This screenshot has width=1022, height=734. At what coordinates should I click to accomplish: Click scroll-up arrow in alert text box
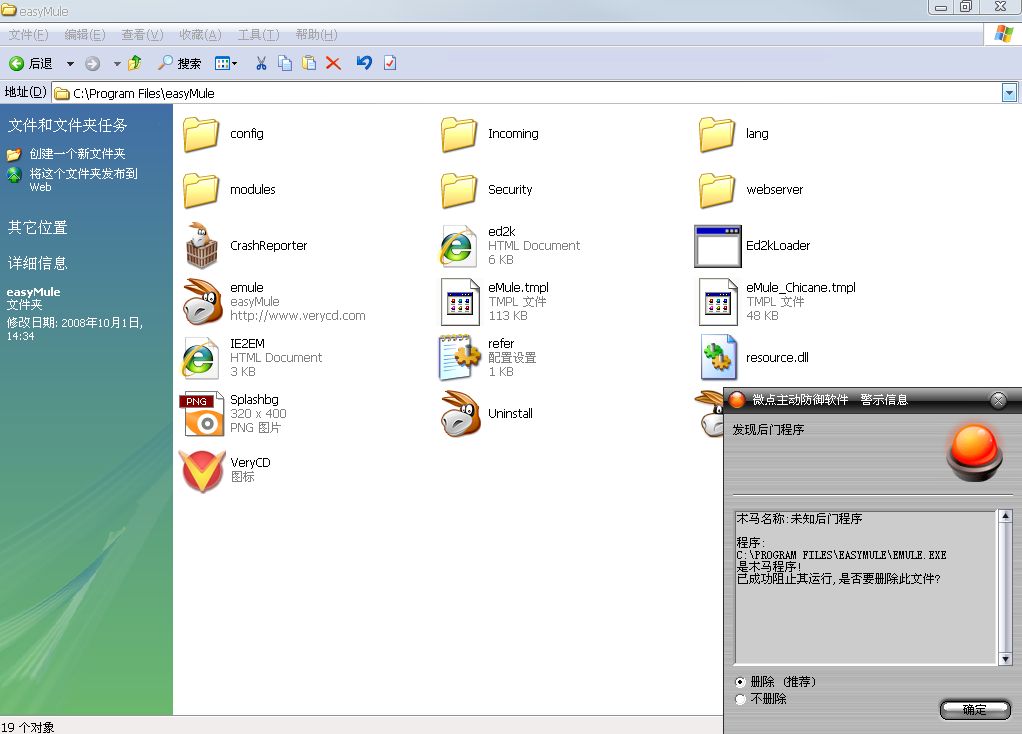[x=1006, y=516]
